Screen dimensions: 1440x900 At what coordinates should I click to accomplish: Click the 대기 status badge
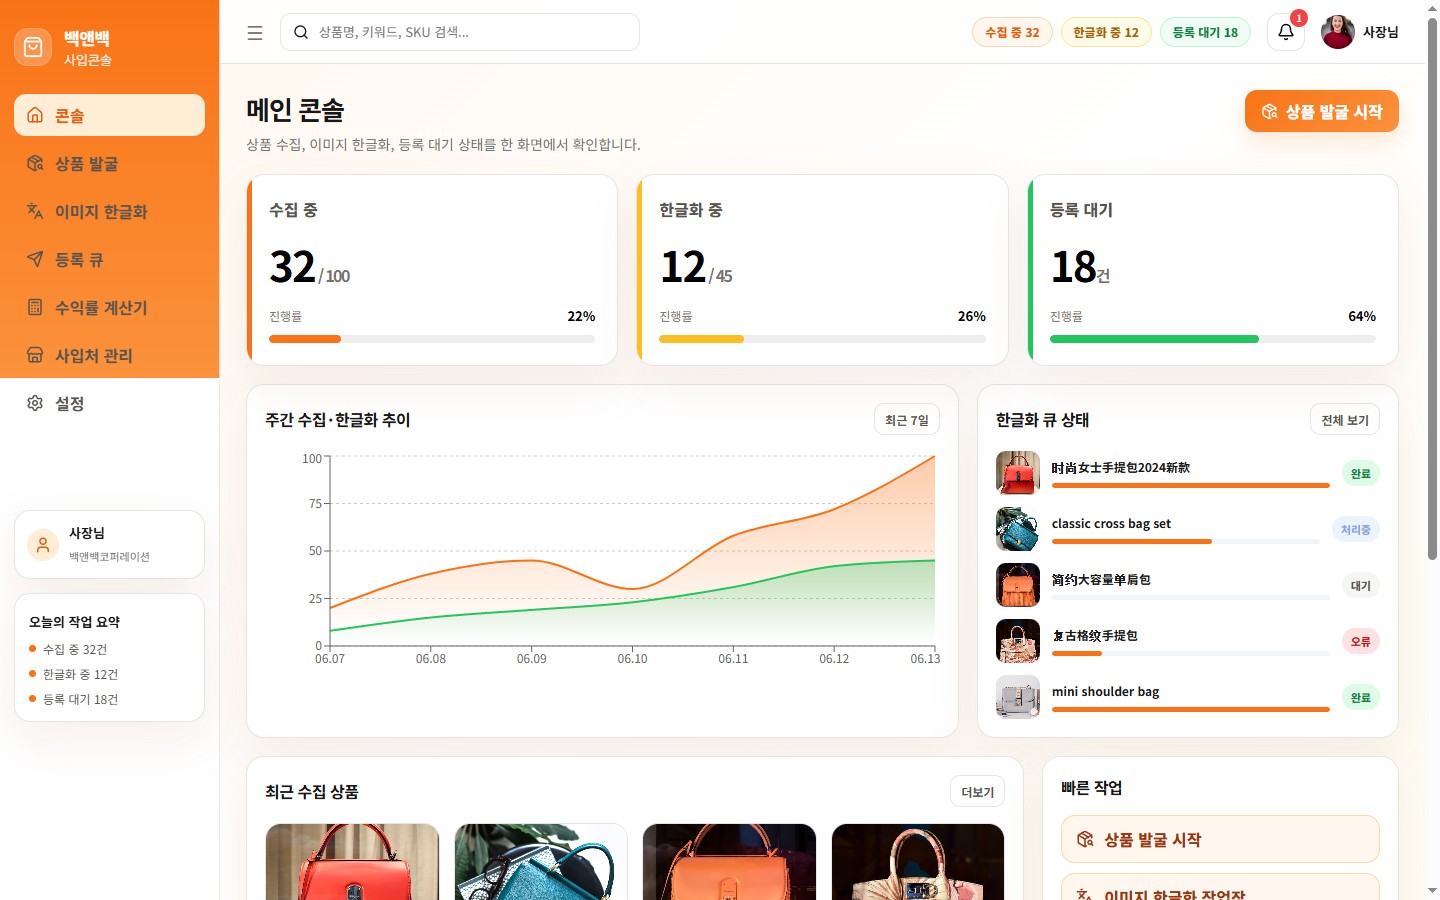pos(1360,585)
